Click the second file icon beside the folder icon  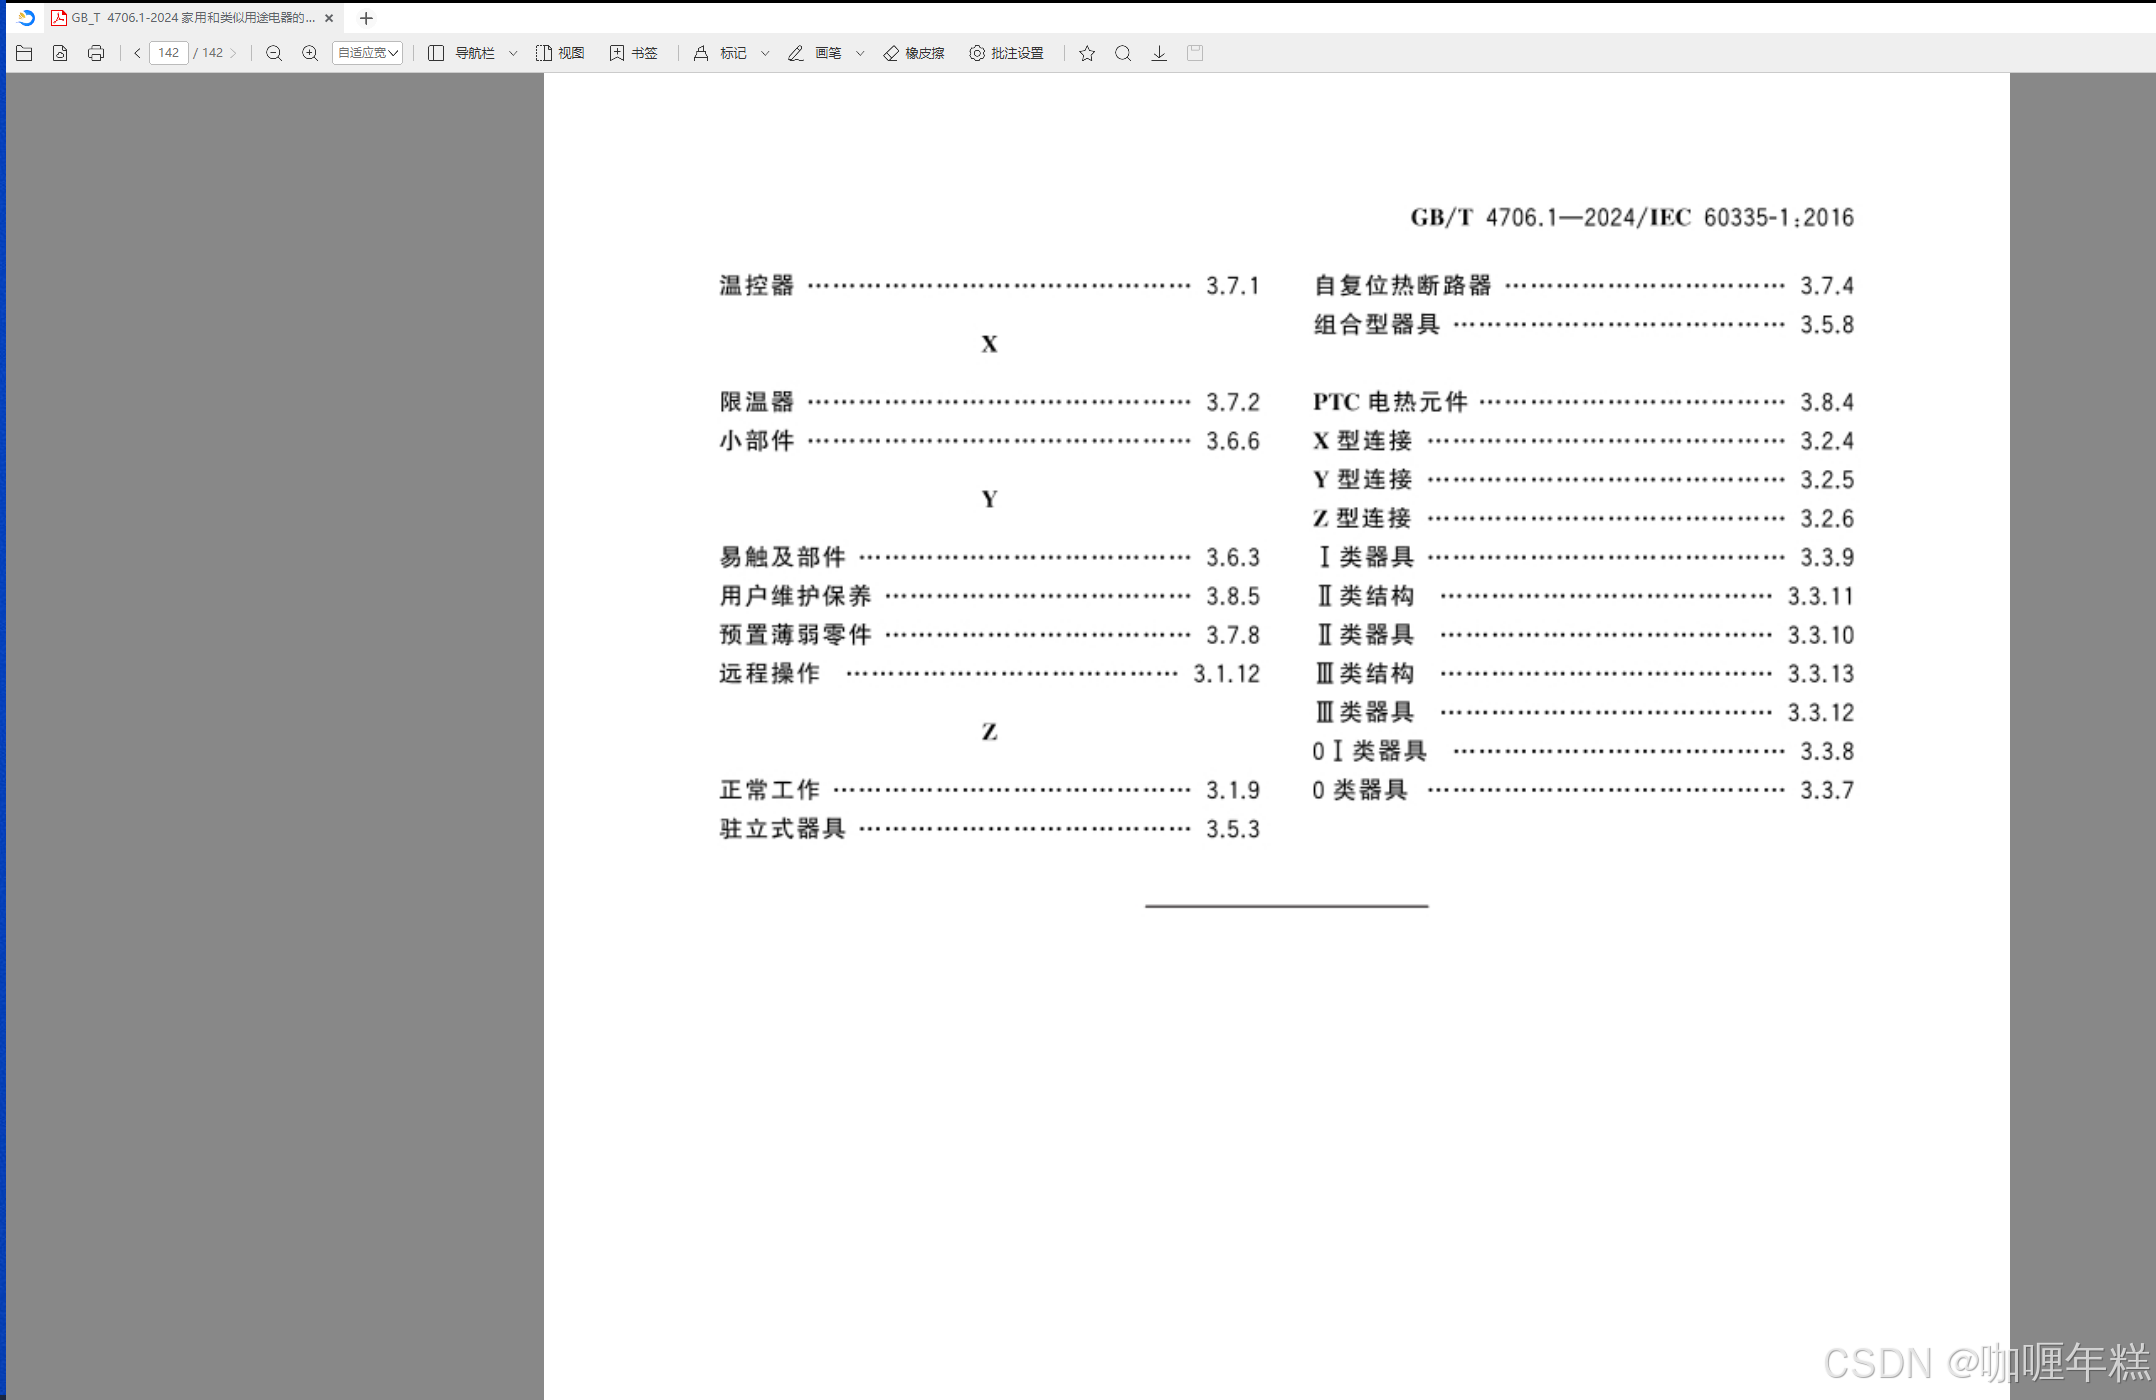click(x=60, y=53)
